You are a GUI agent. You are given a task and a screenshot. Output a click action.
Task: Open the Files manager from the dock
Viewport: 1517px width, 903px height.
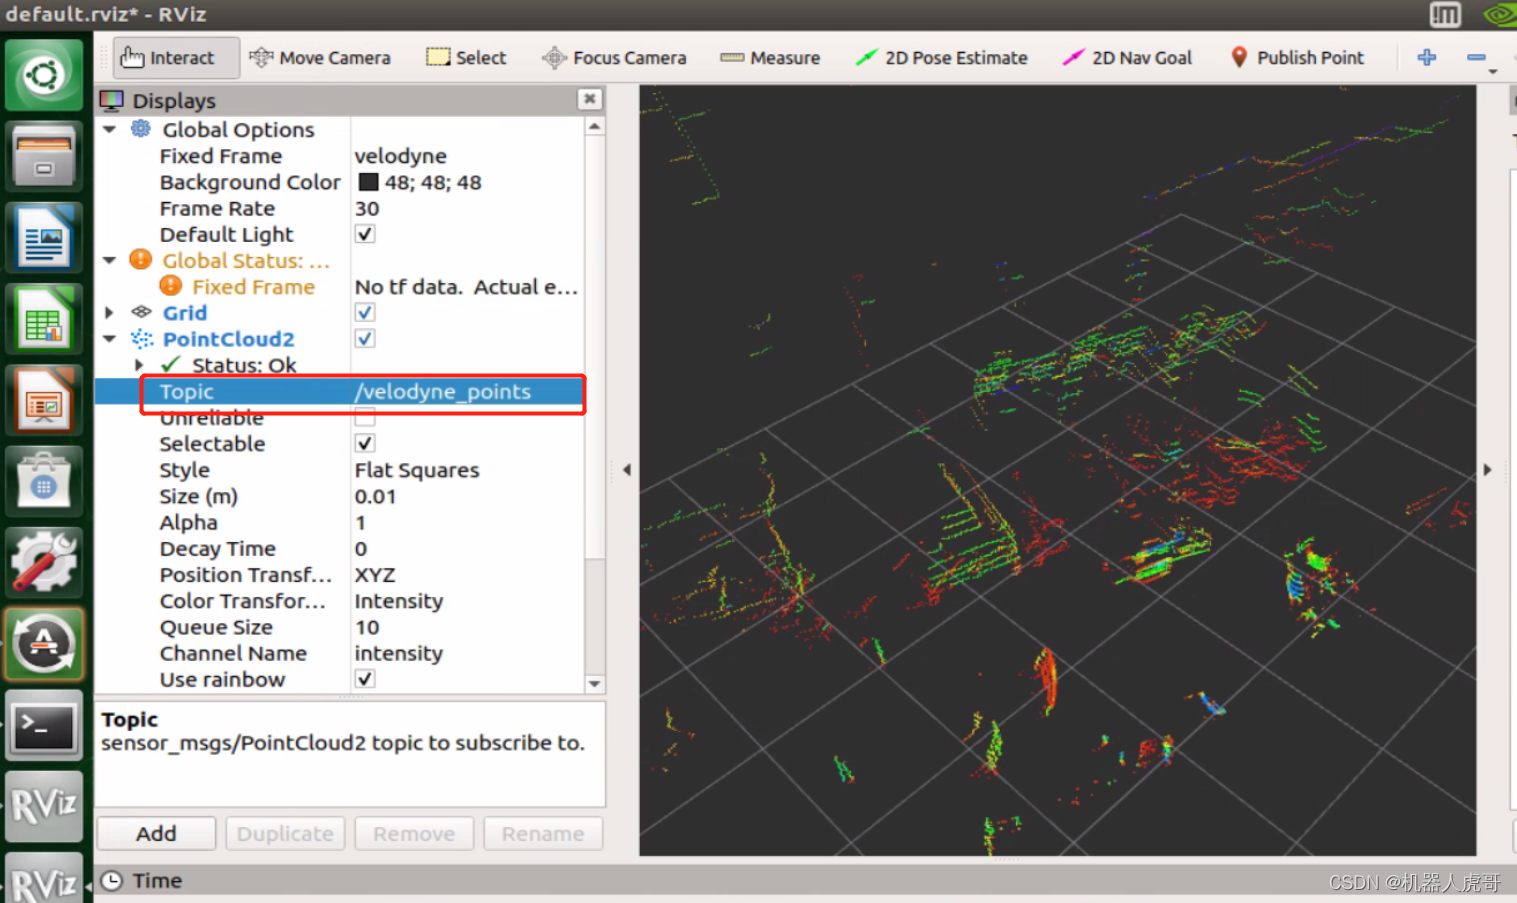pyautogui.click(x=43, y=157)
